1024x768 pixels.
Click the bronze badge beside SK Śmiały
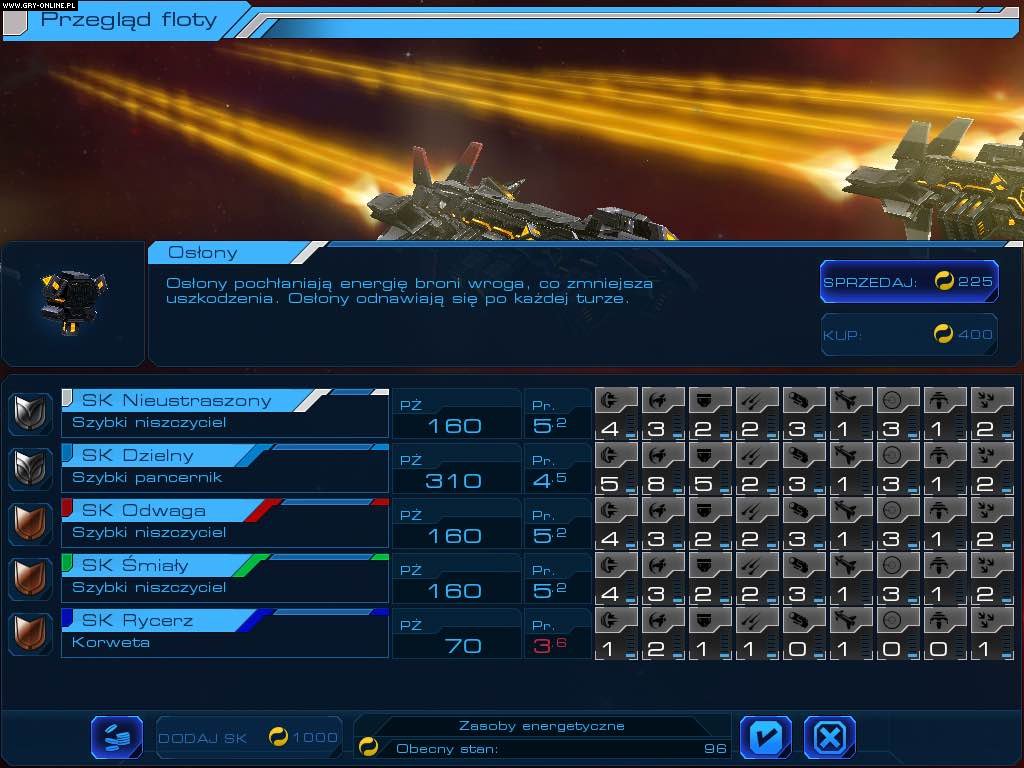[x=30, y=577]
